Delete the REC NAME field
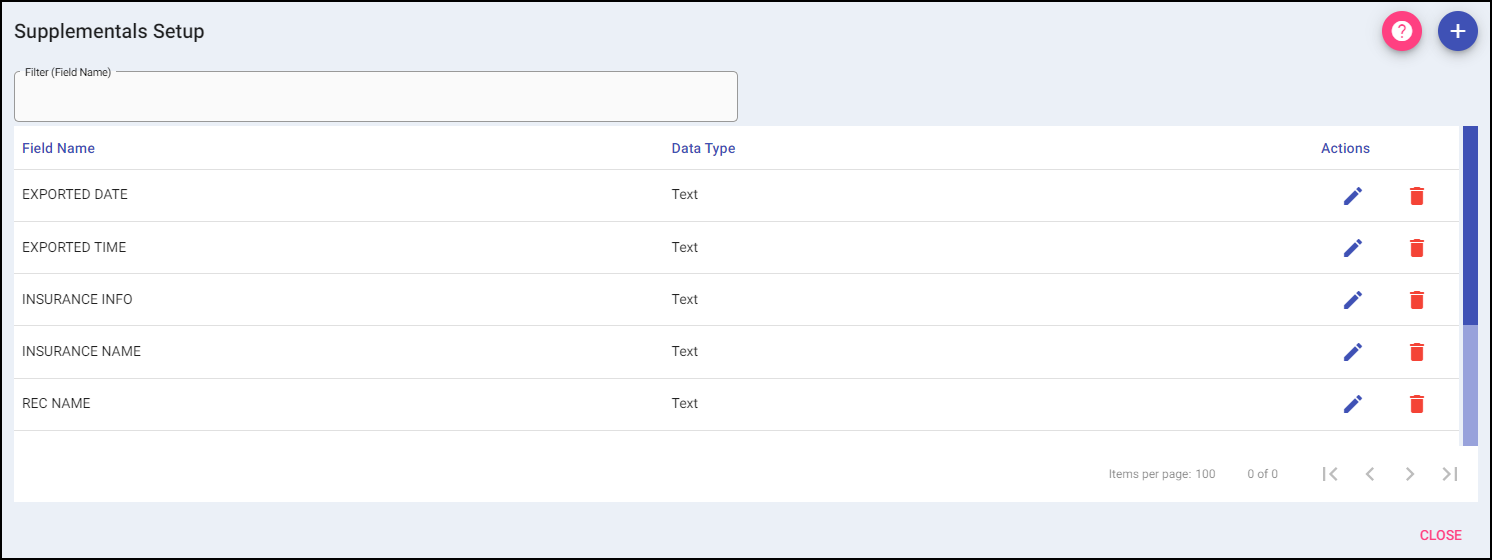Viewport: 1492px width, 560px height. pyautogui.click(x=1416, y=404)
